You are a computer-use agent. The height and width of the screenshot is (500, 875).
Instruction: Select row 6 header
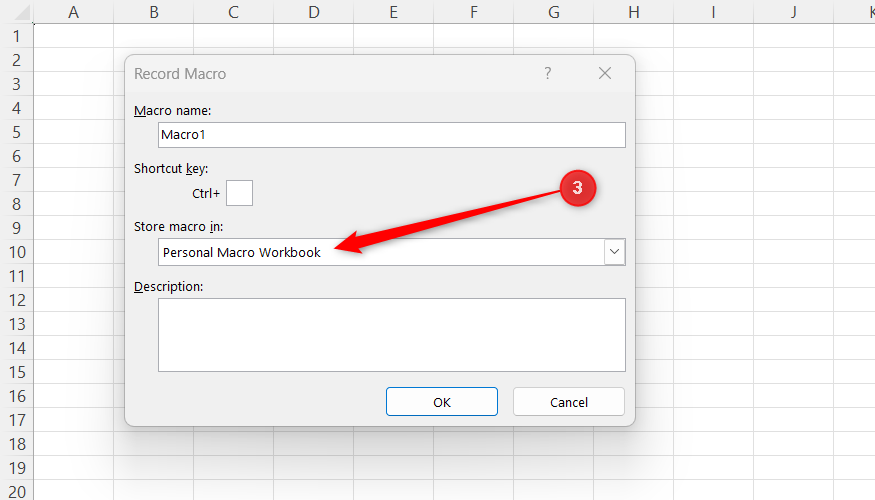(x=17, y=156)
